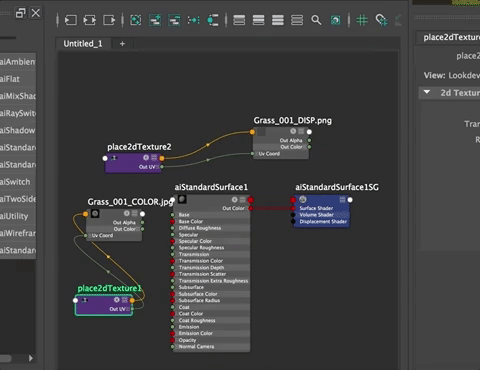480x370 pixels.
Task: Click the Input and Output Connections icon
Action: point(89,20)
